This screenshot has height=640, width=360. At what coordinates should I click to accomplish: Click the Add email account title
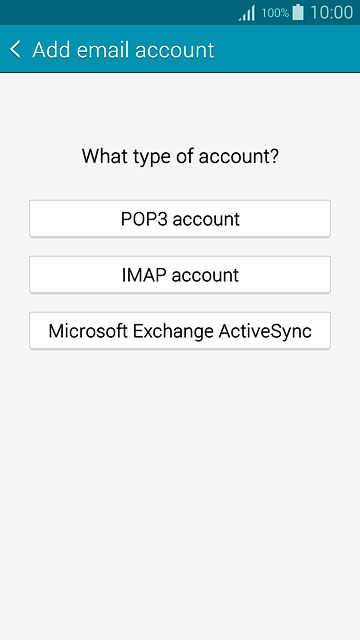coord(123,50)
